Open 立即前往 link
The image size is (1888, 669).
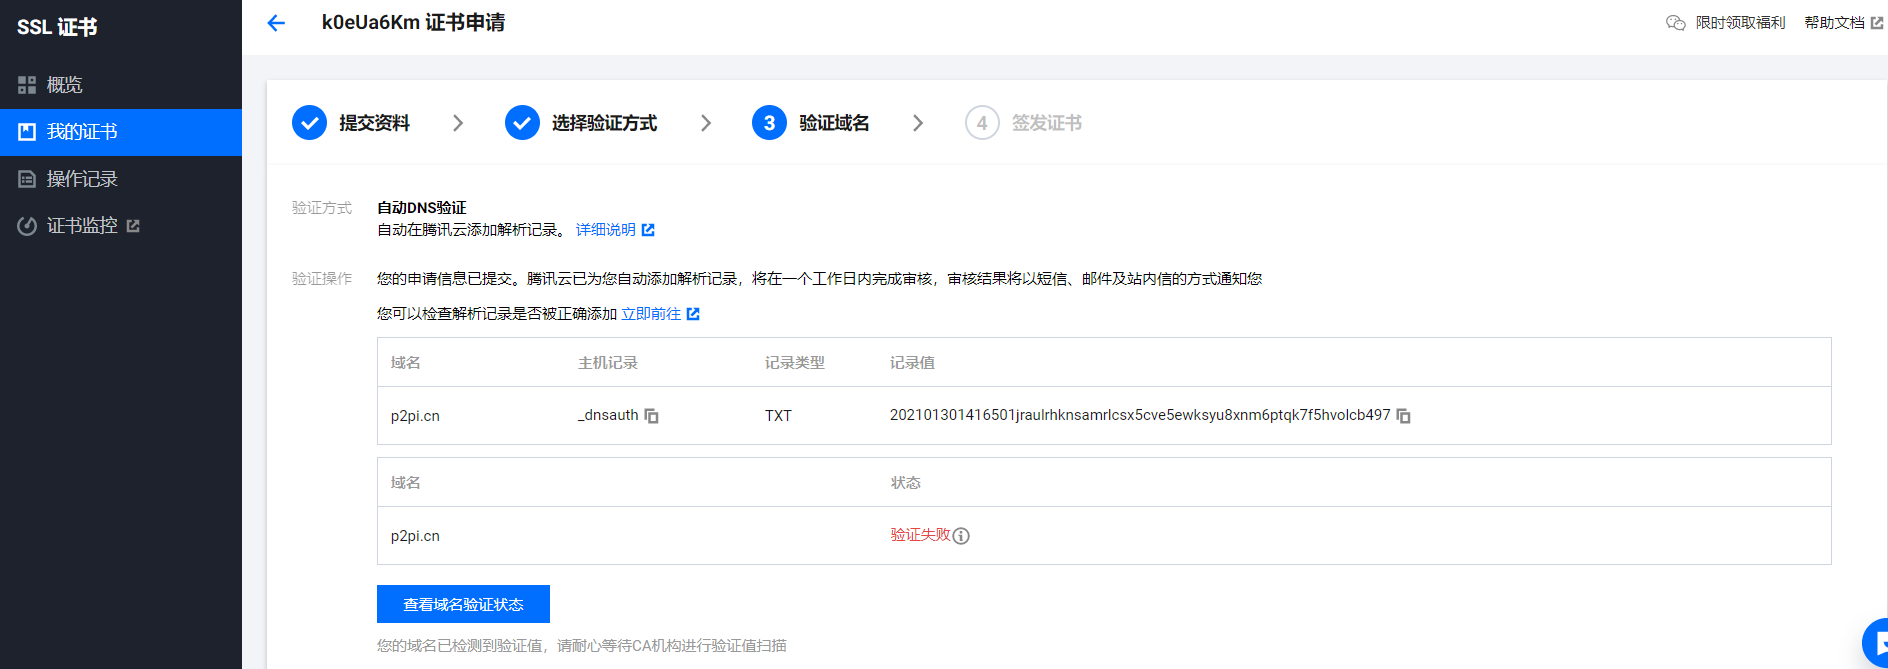point(651,314)
